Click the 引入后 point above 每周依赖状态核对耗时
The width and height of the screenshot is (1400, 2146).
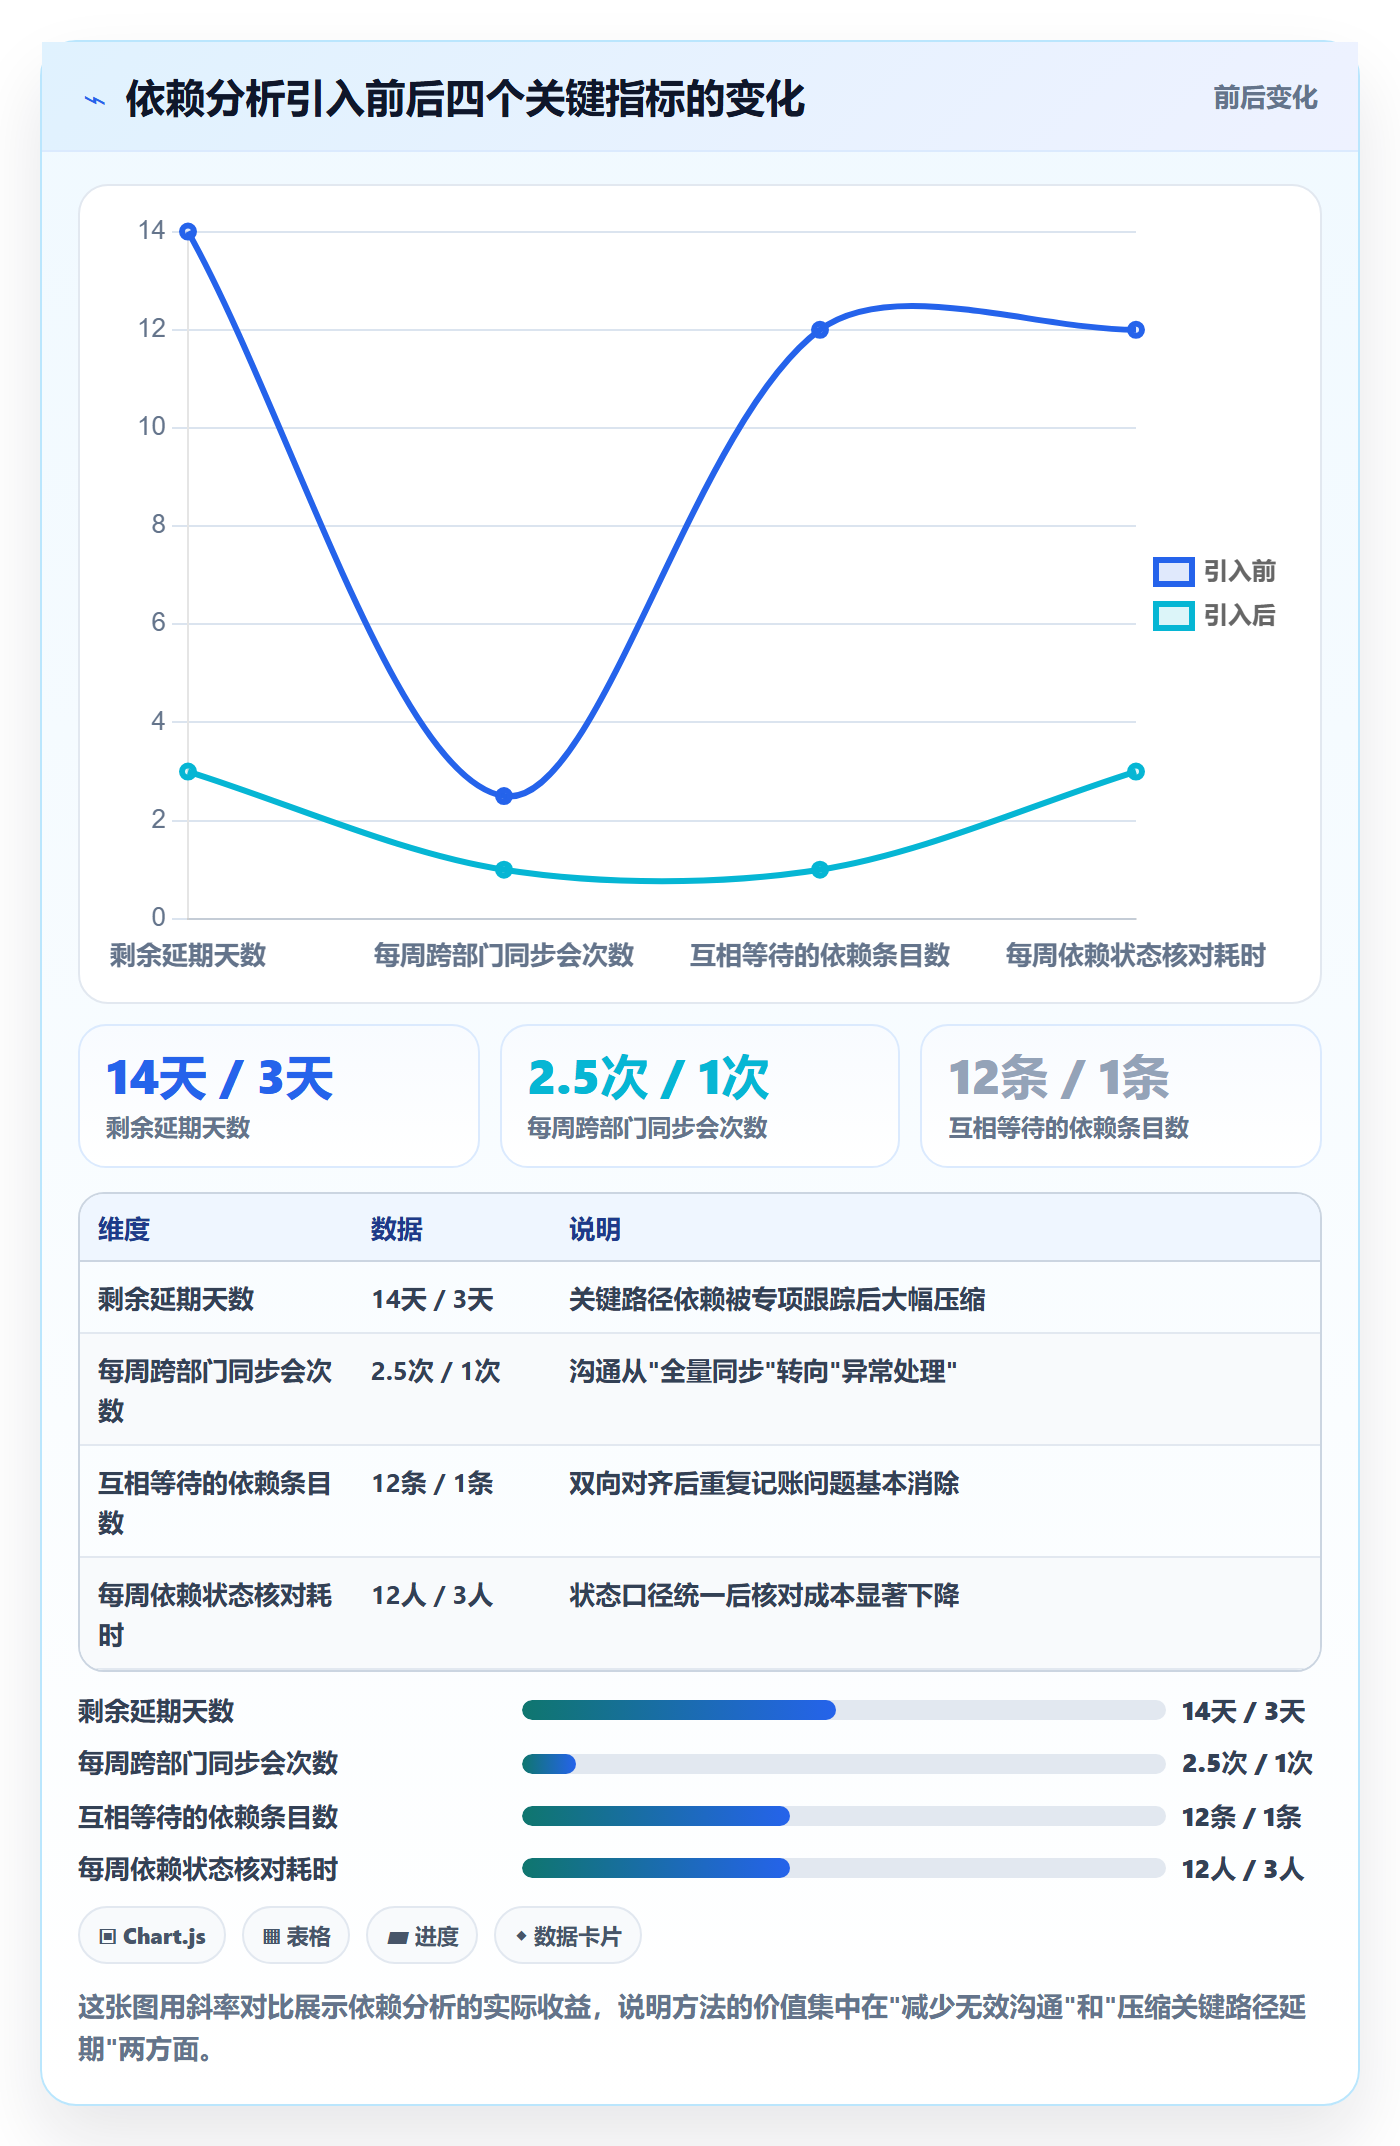[x=1136, y=772]
